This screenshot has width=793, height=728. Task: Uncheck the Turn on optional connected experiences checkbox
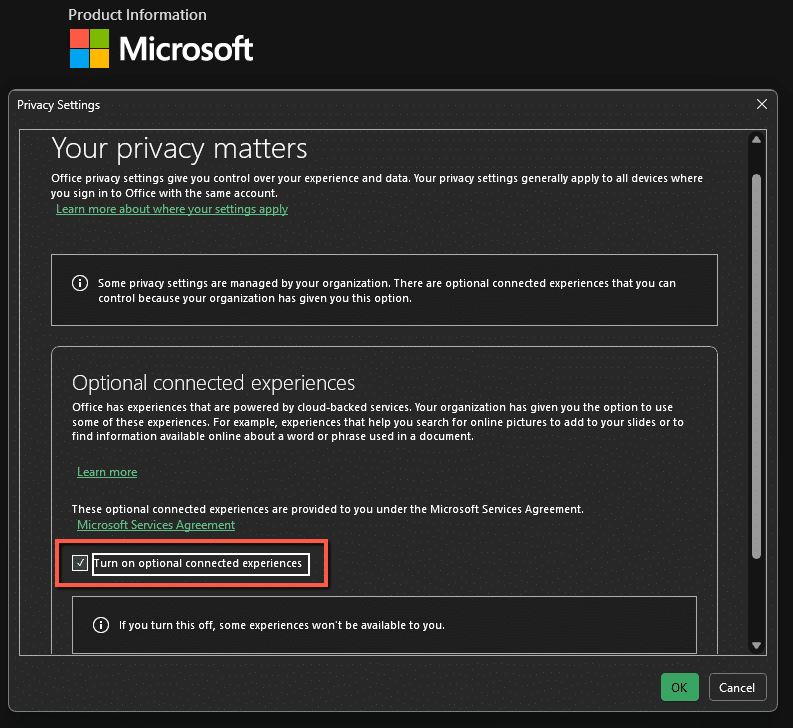pyautogui.click(x=80, y=563)
